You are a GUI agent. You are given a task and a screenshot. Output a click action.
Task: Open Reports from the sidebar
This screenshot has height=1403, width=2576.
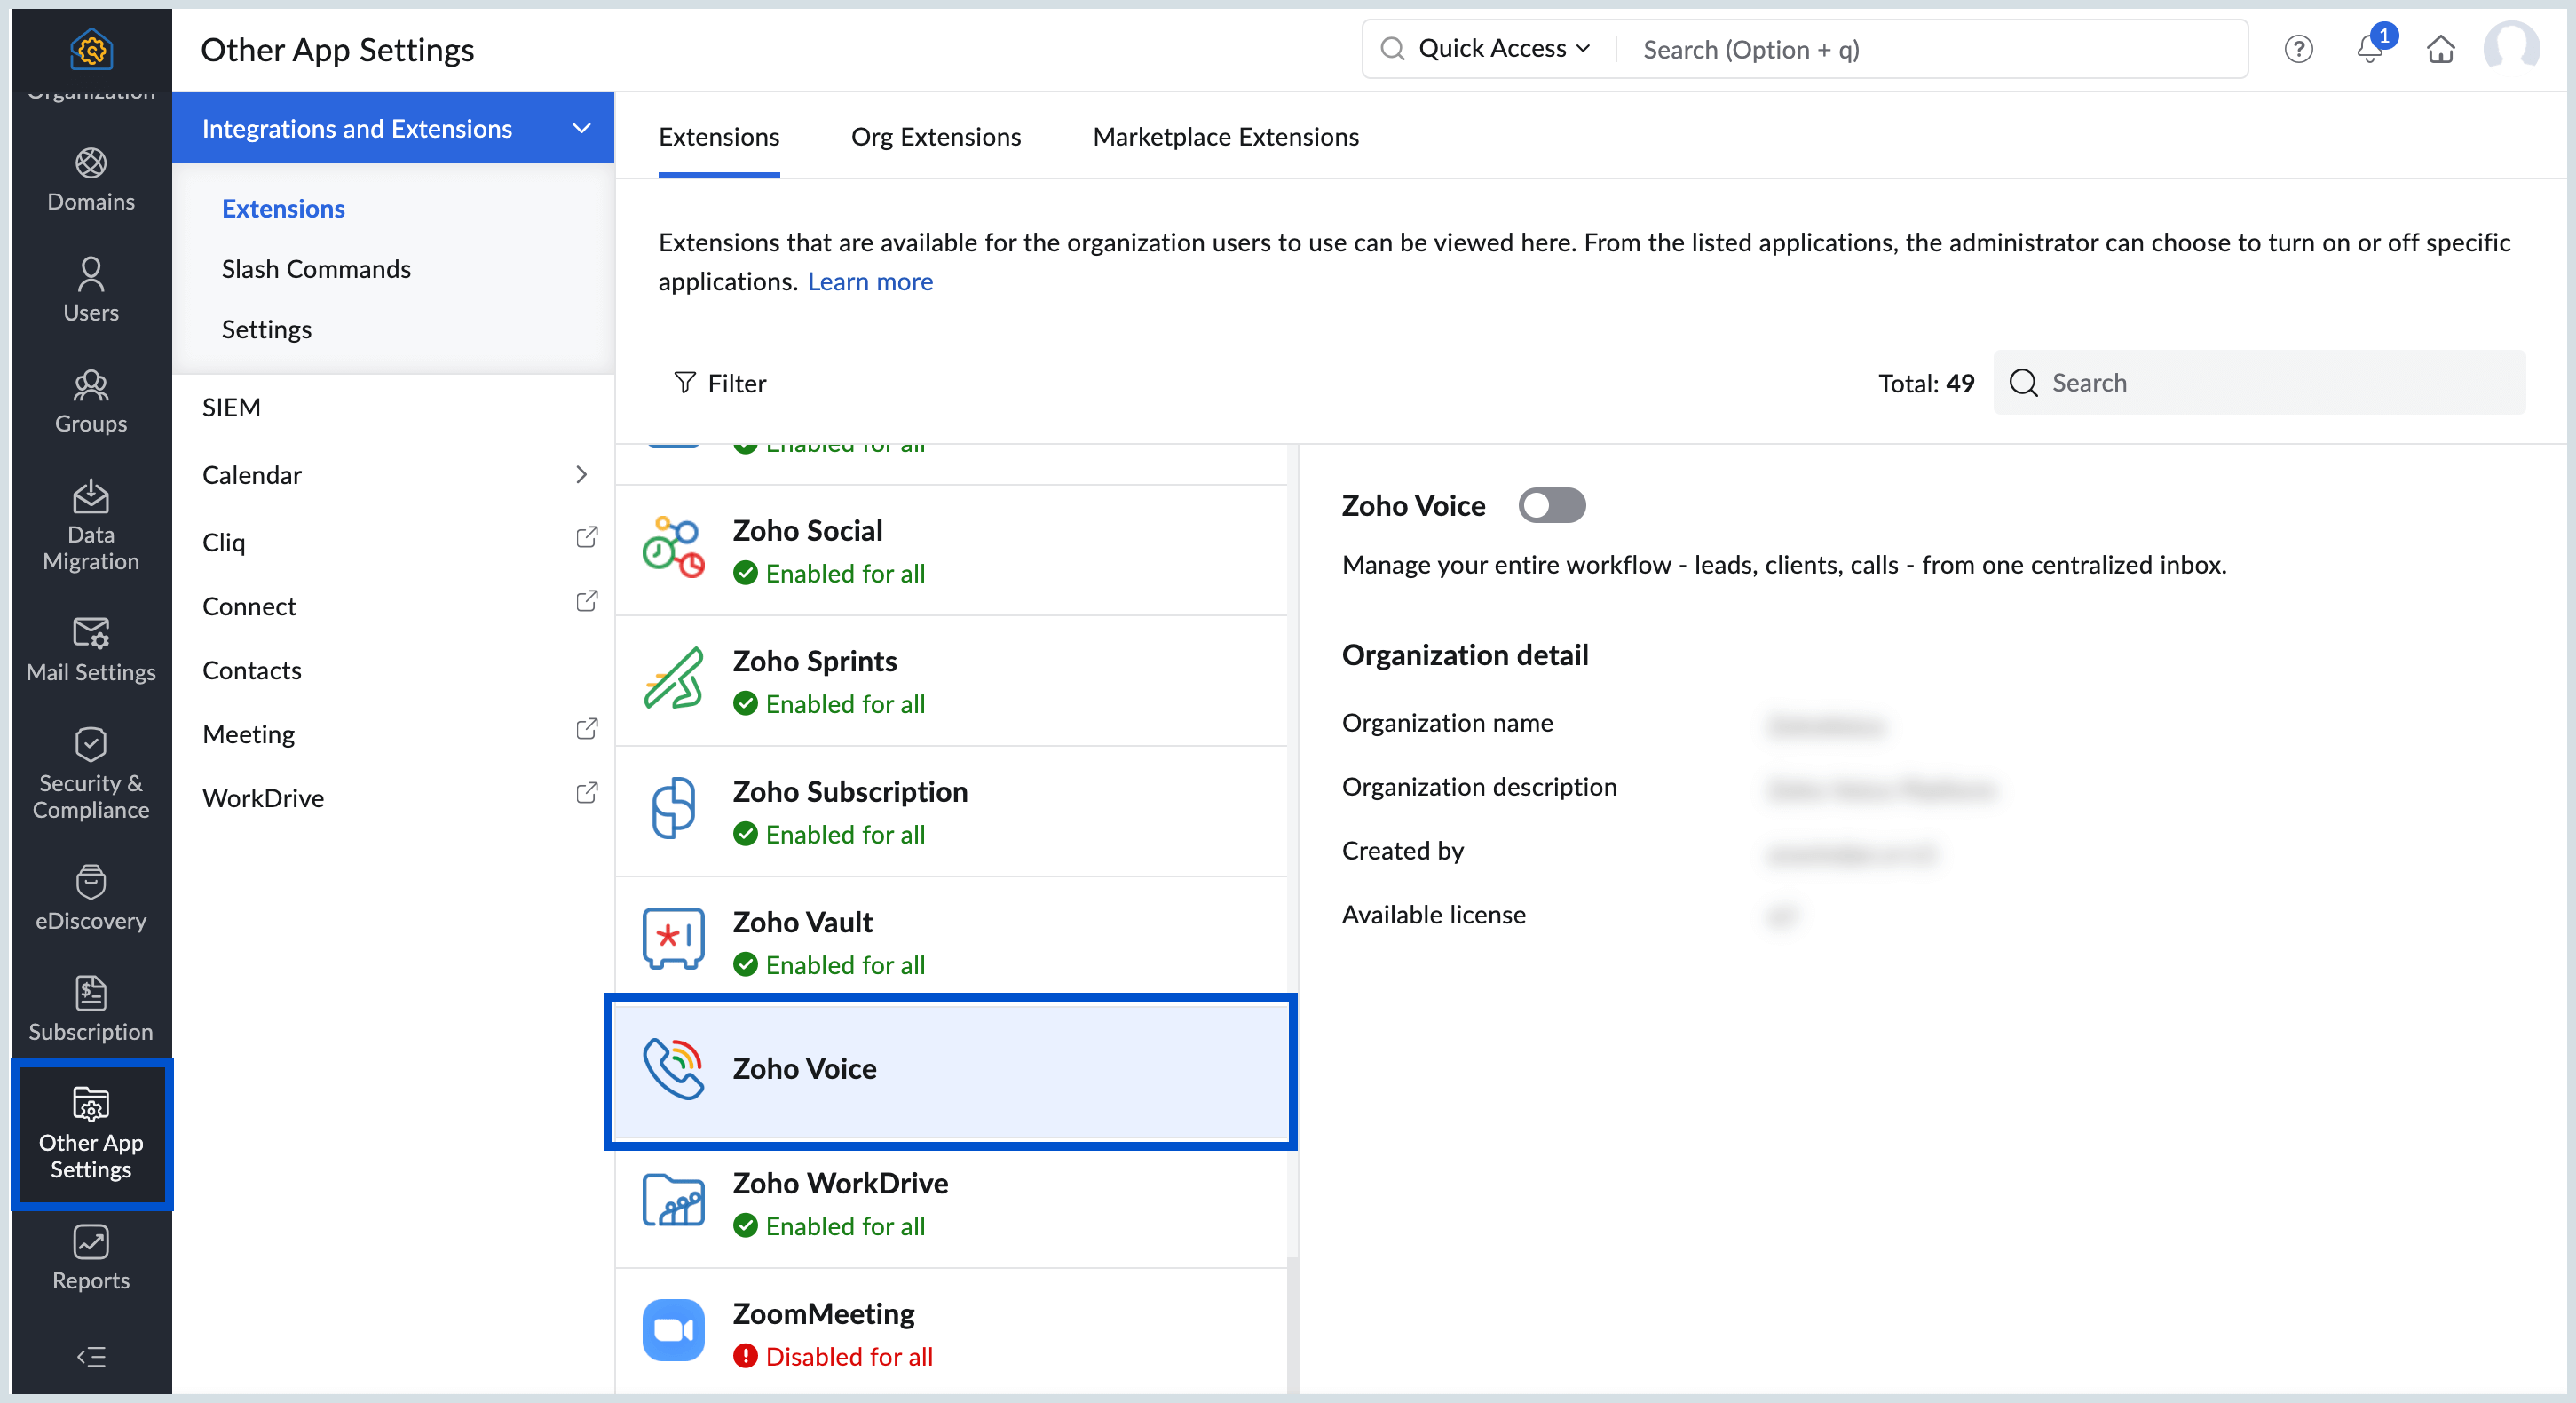coord(91,1257)
